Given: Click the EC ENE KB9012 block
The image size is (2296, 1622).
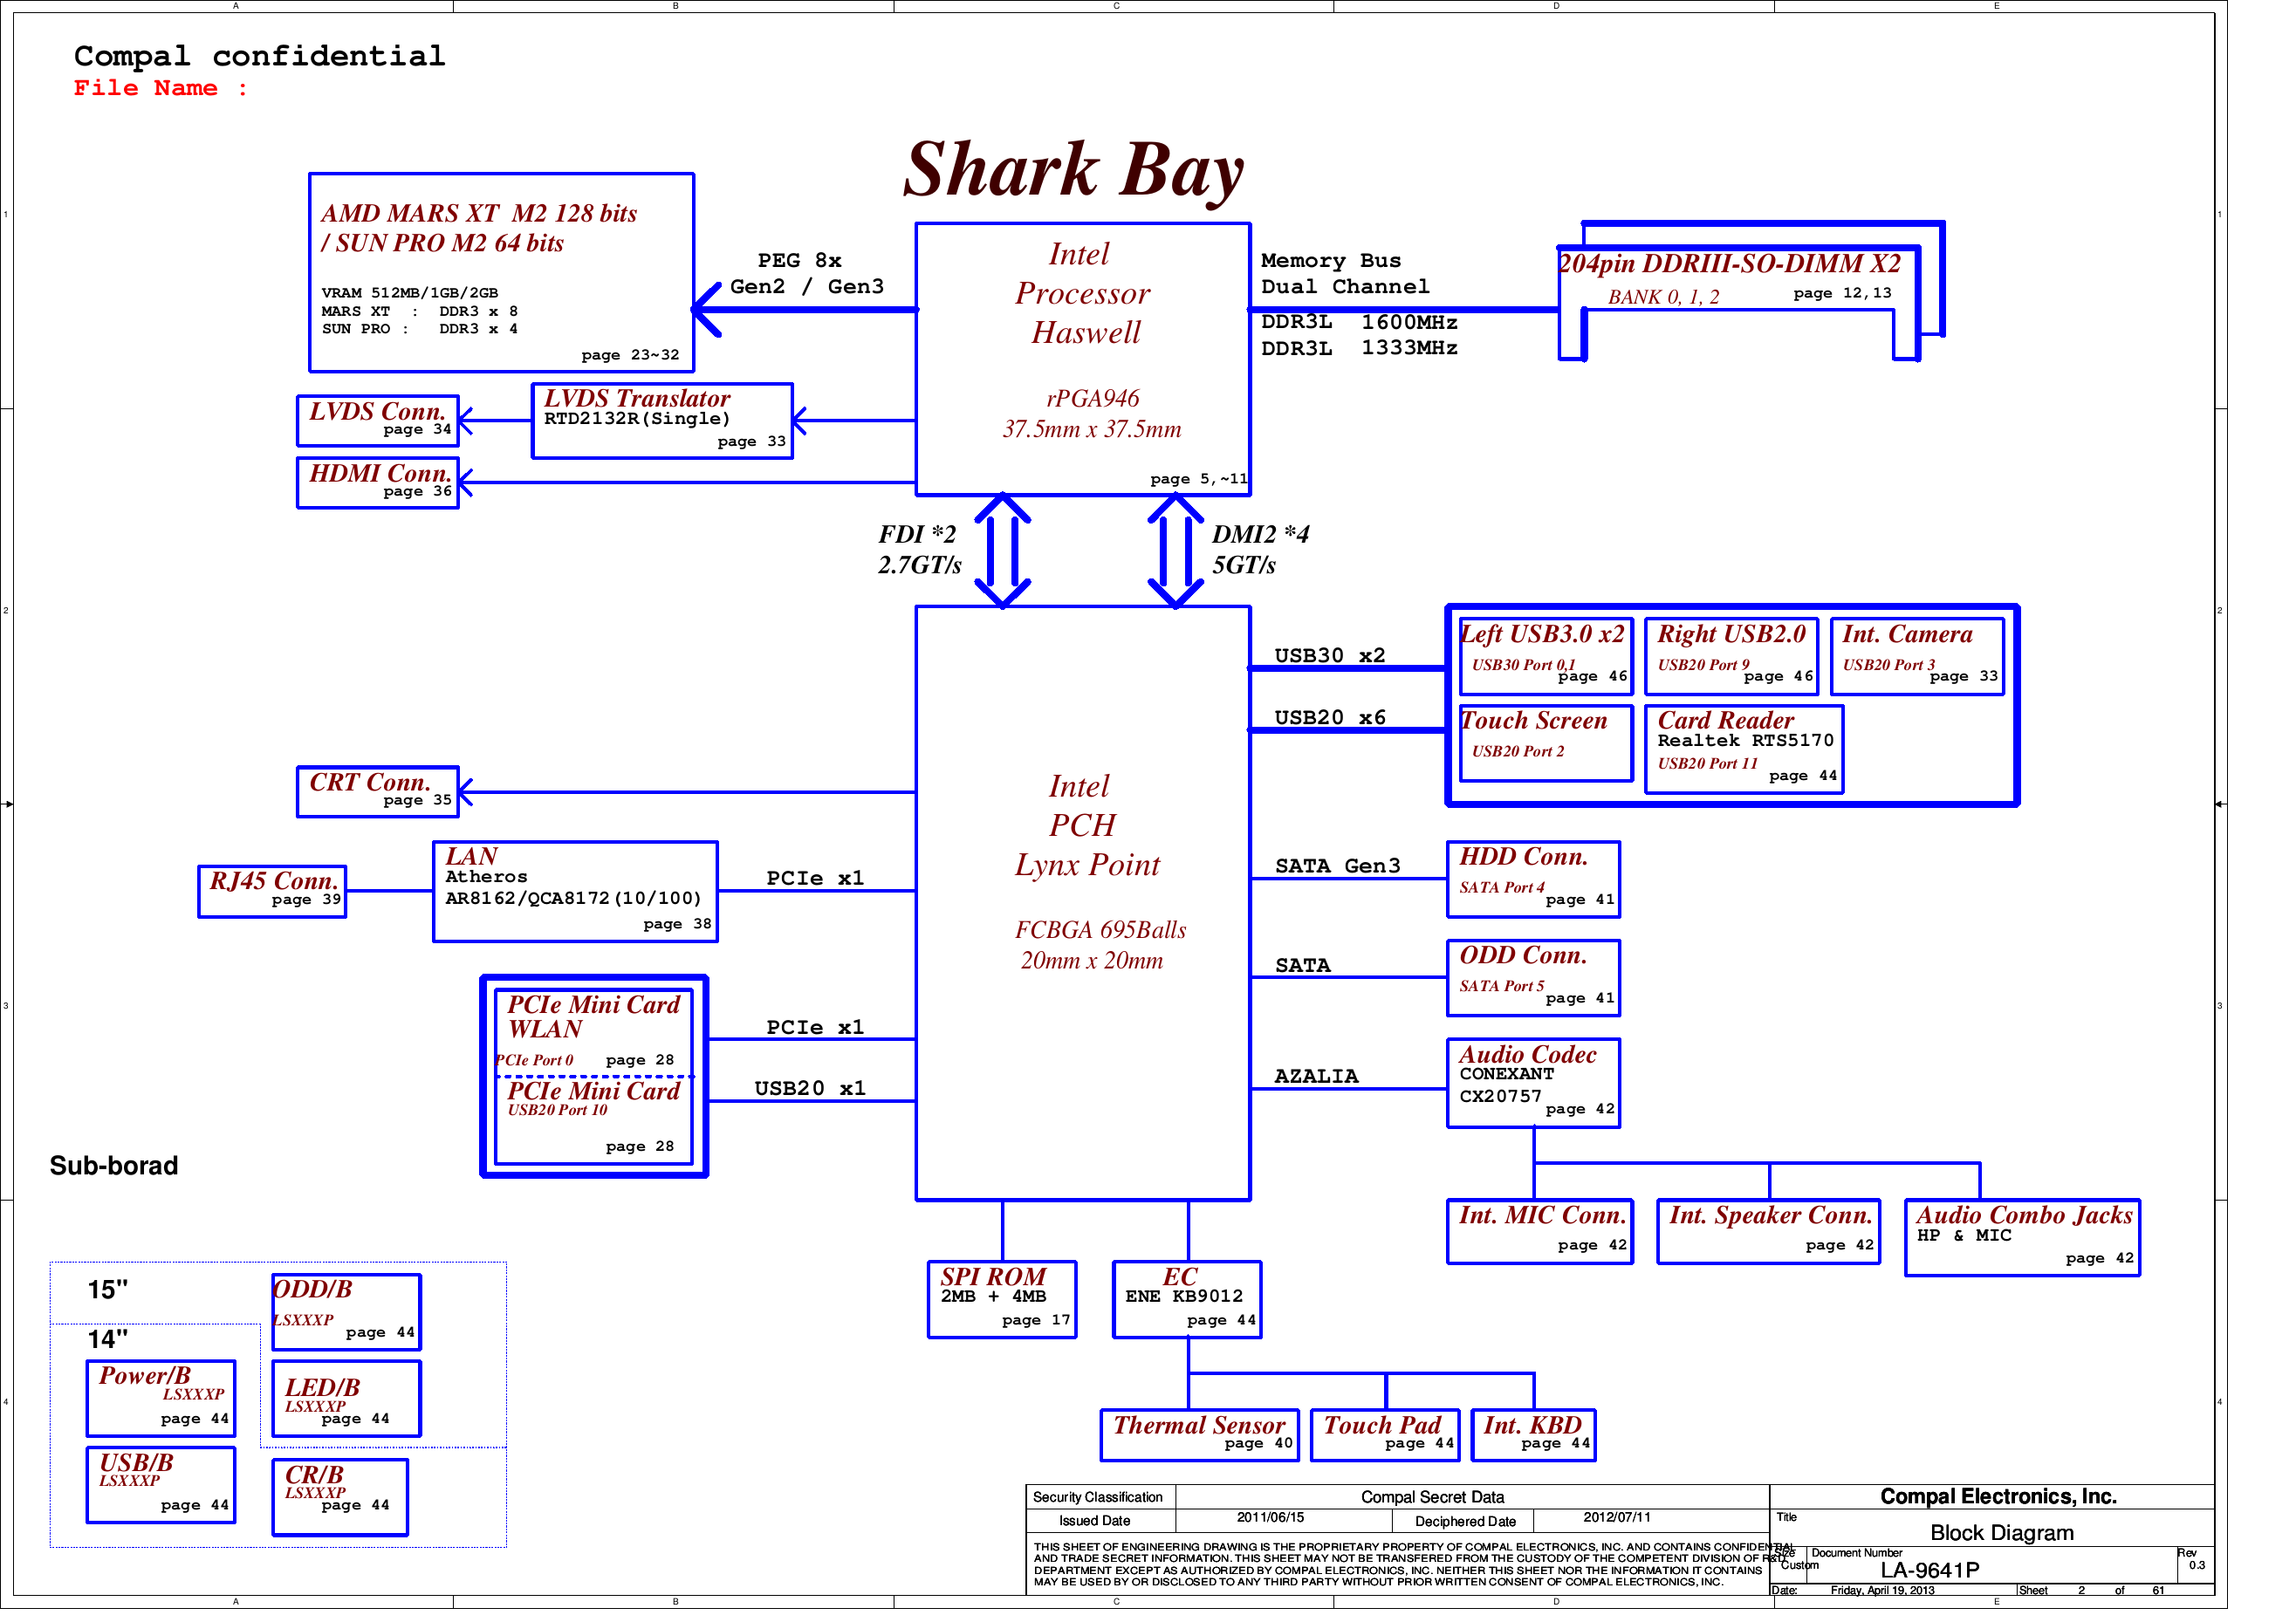Looking at the screenshot, I should pyautogui.click(x=1187, y=1300).
